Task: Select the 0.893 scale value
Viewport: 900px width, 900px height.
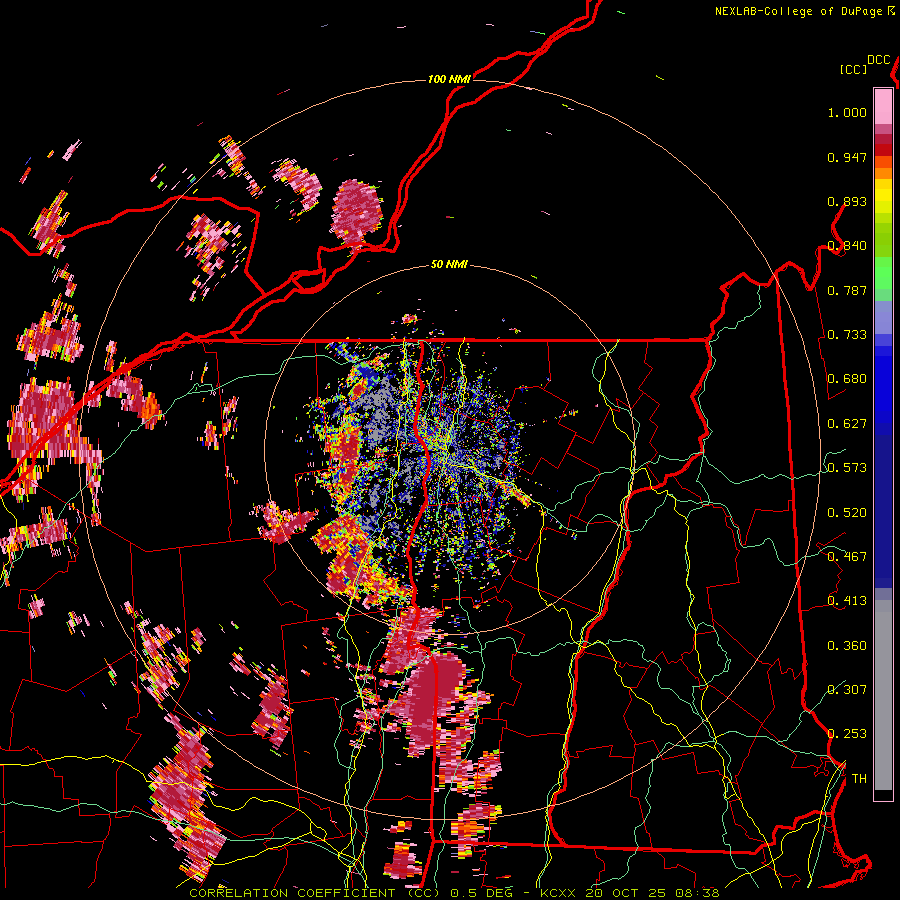Action: [x=847, y=201]
